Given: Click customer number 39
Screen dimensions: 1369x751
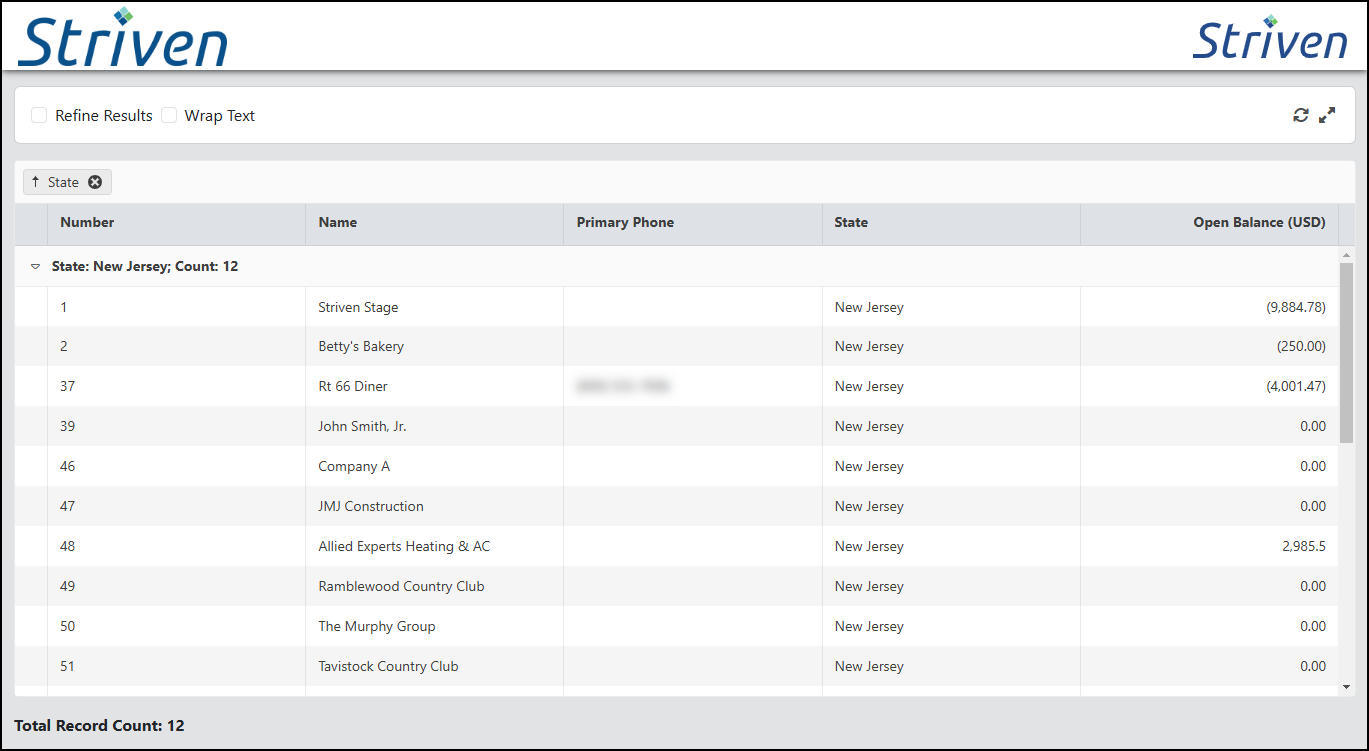Looking at the screenshot, I should (x=67, y=426).
